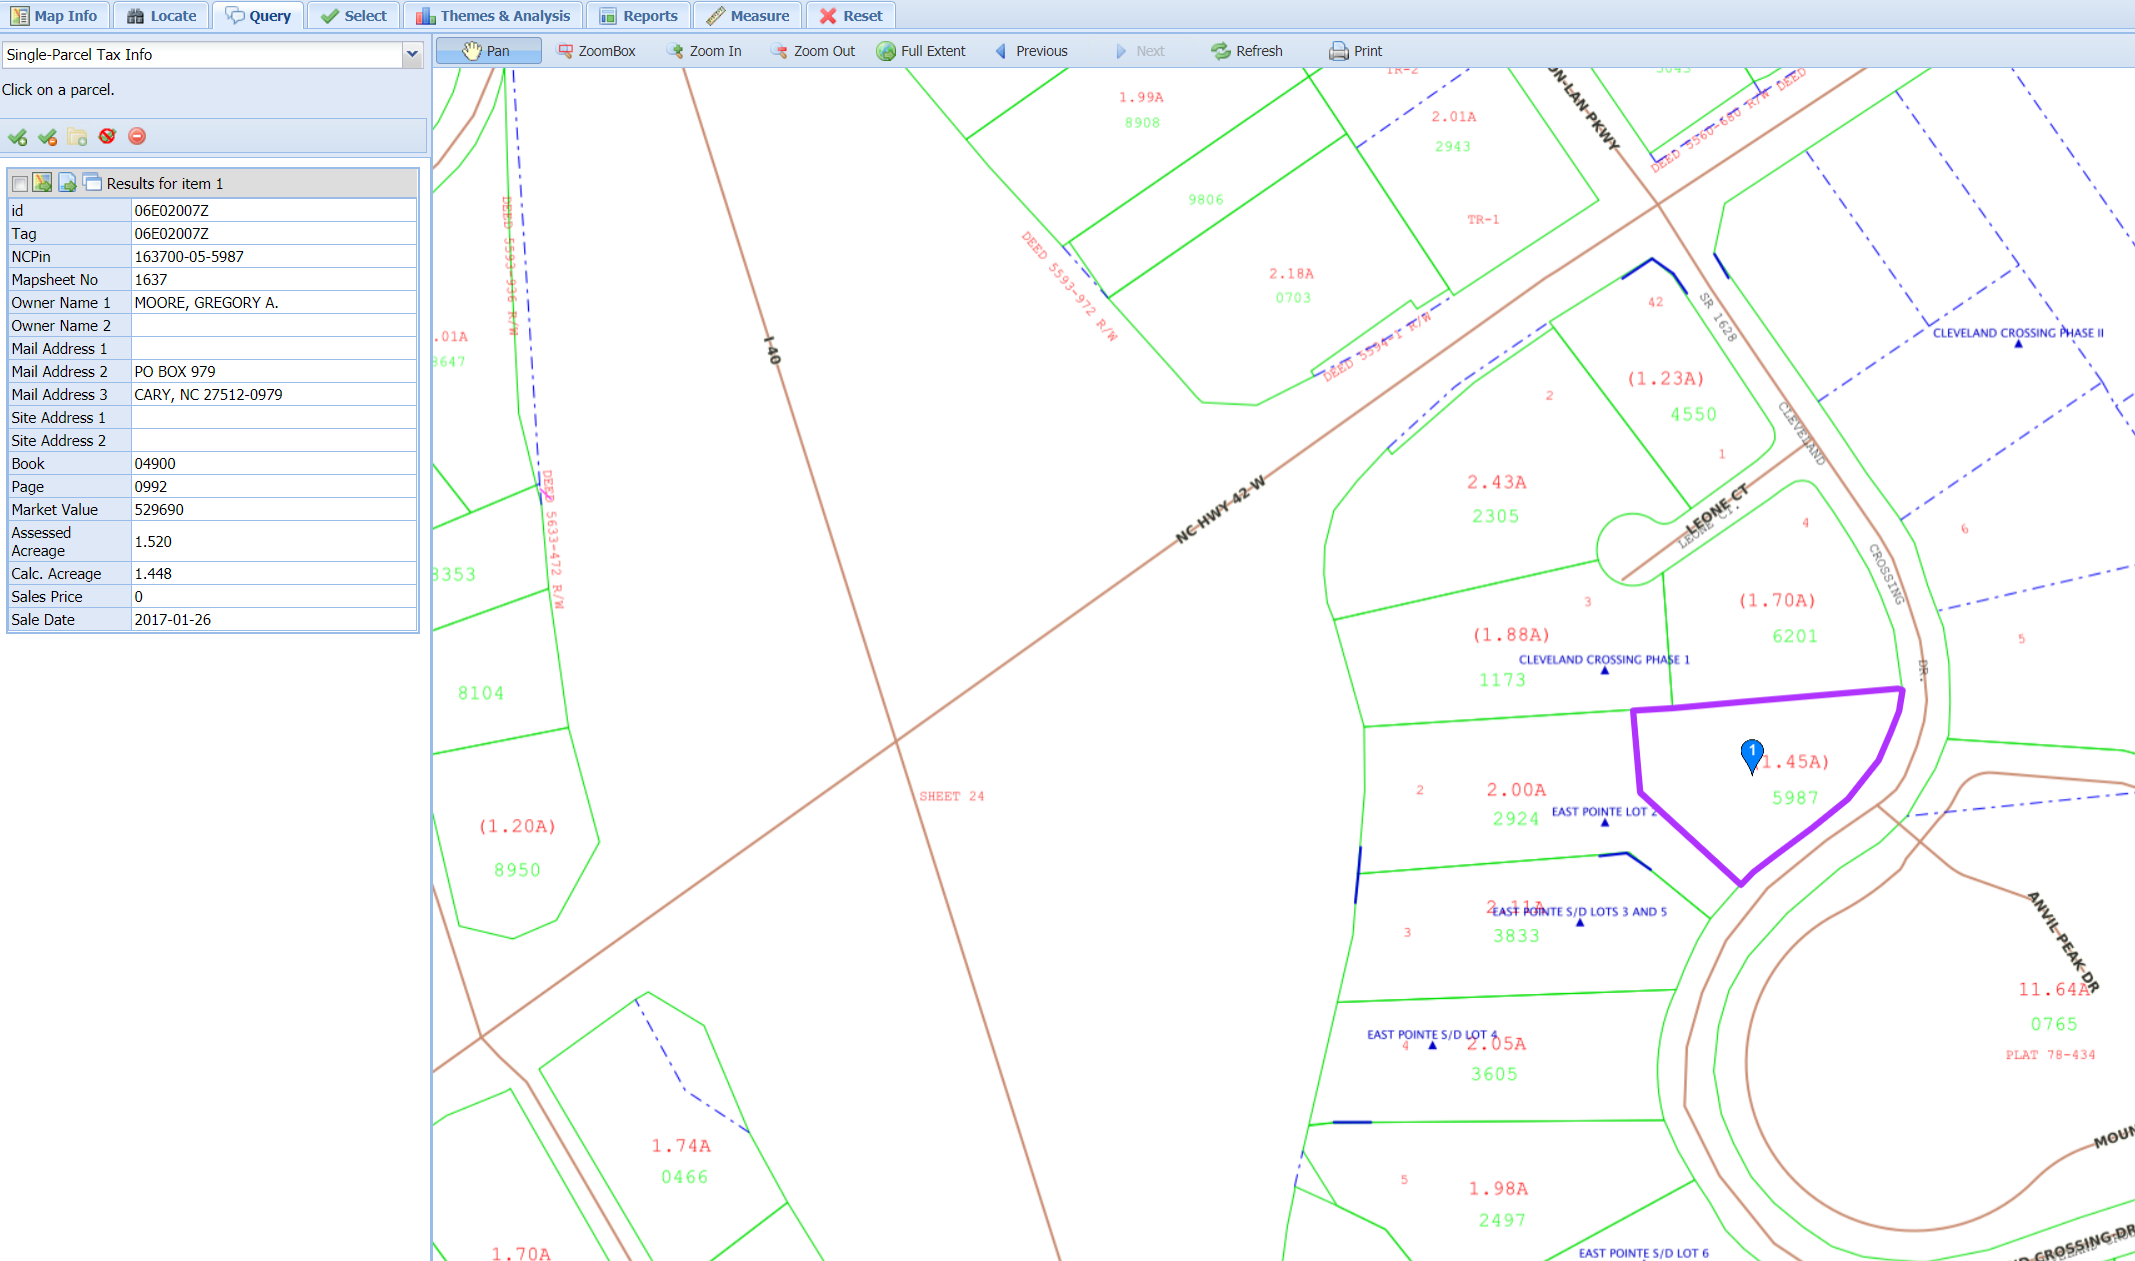Click the Full Extent globe button
The image size is (2135, 1261).
(921, 51)
